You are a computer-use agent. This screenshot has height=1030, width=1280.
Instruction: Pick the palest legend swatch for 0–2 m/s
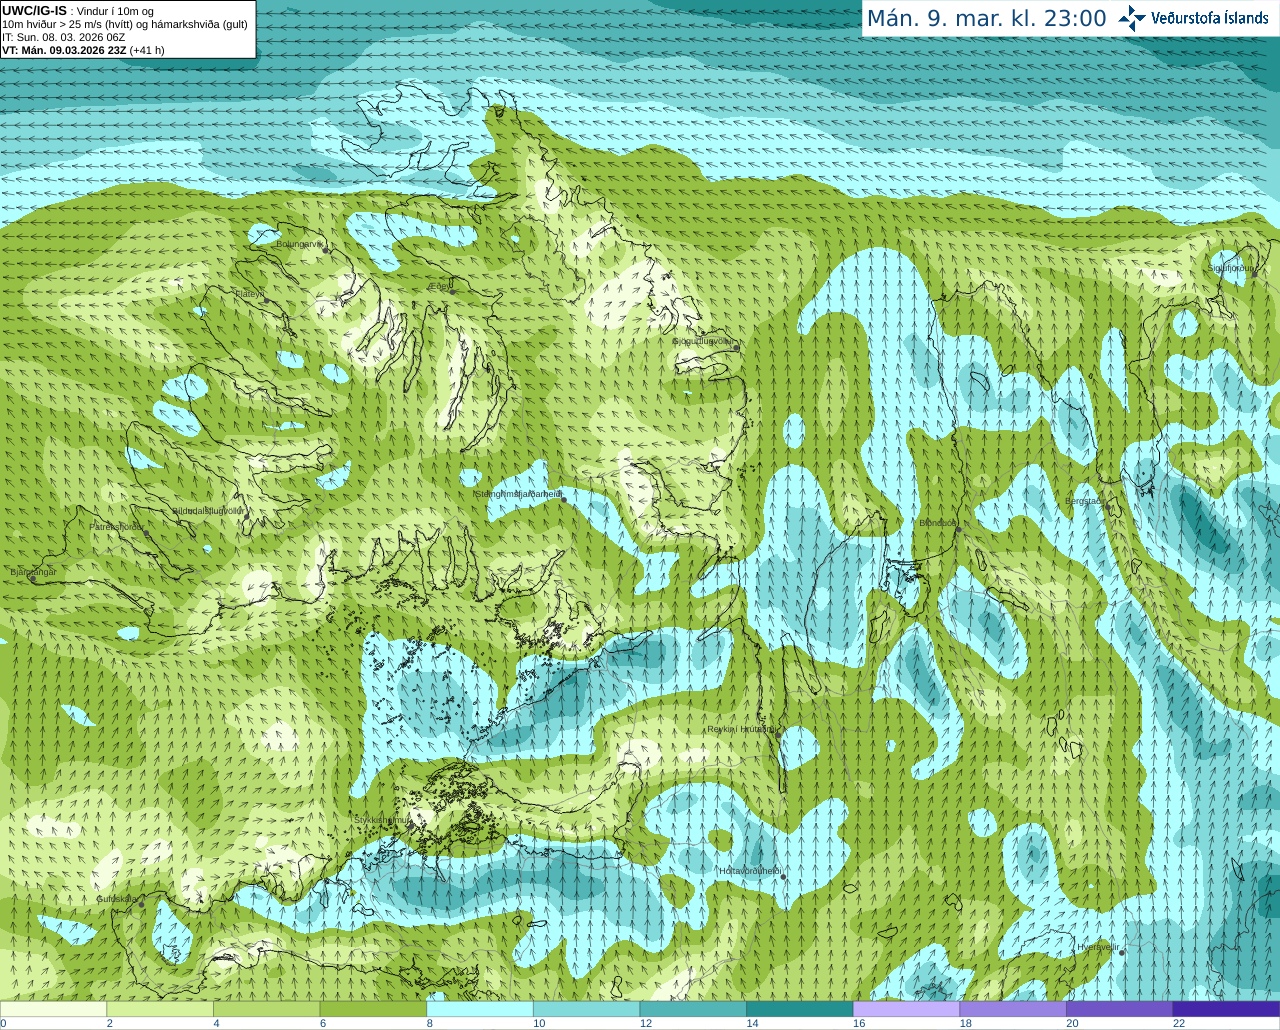point(53,1009)
